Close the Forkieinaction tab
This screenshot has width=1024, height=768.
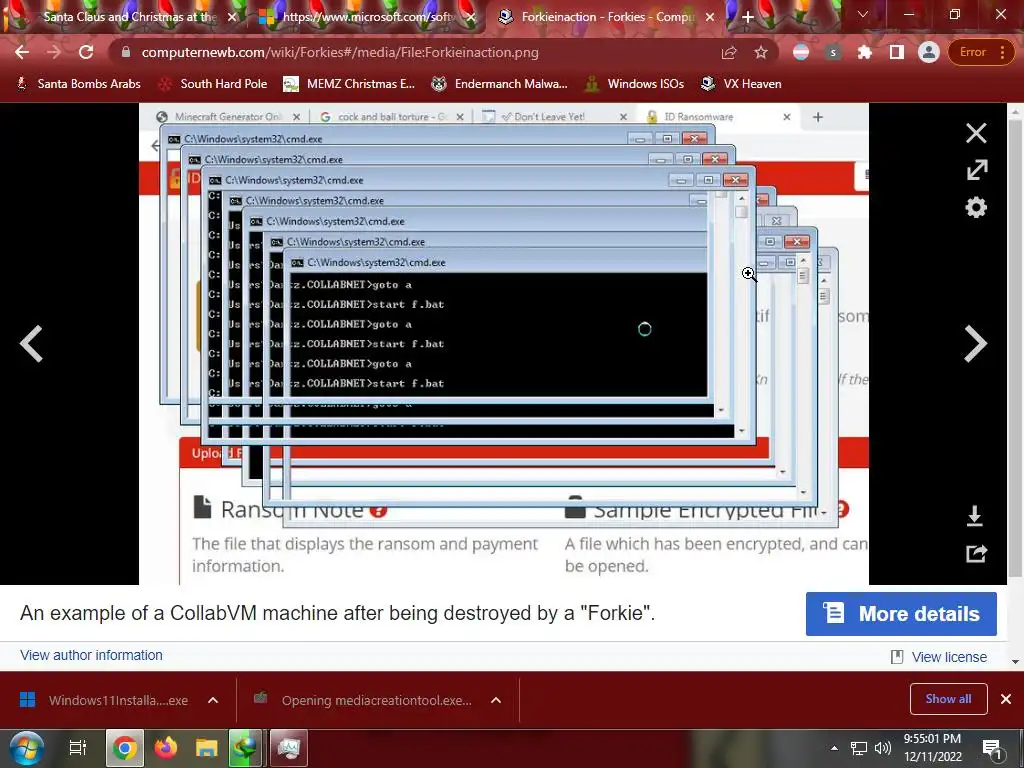pyautogui.click(x=711, y=17)
